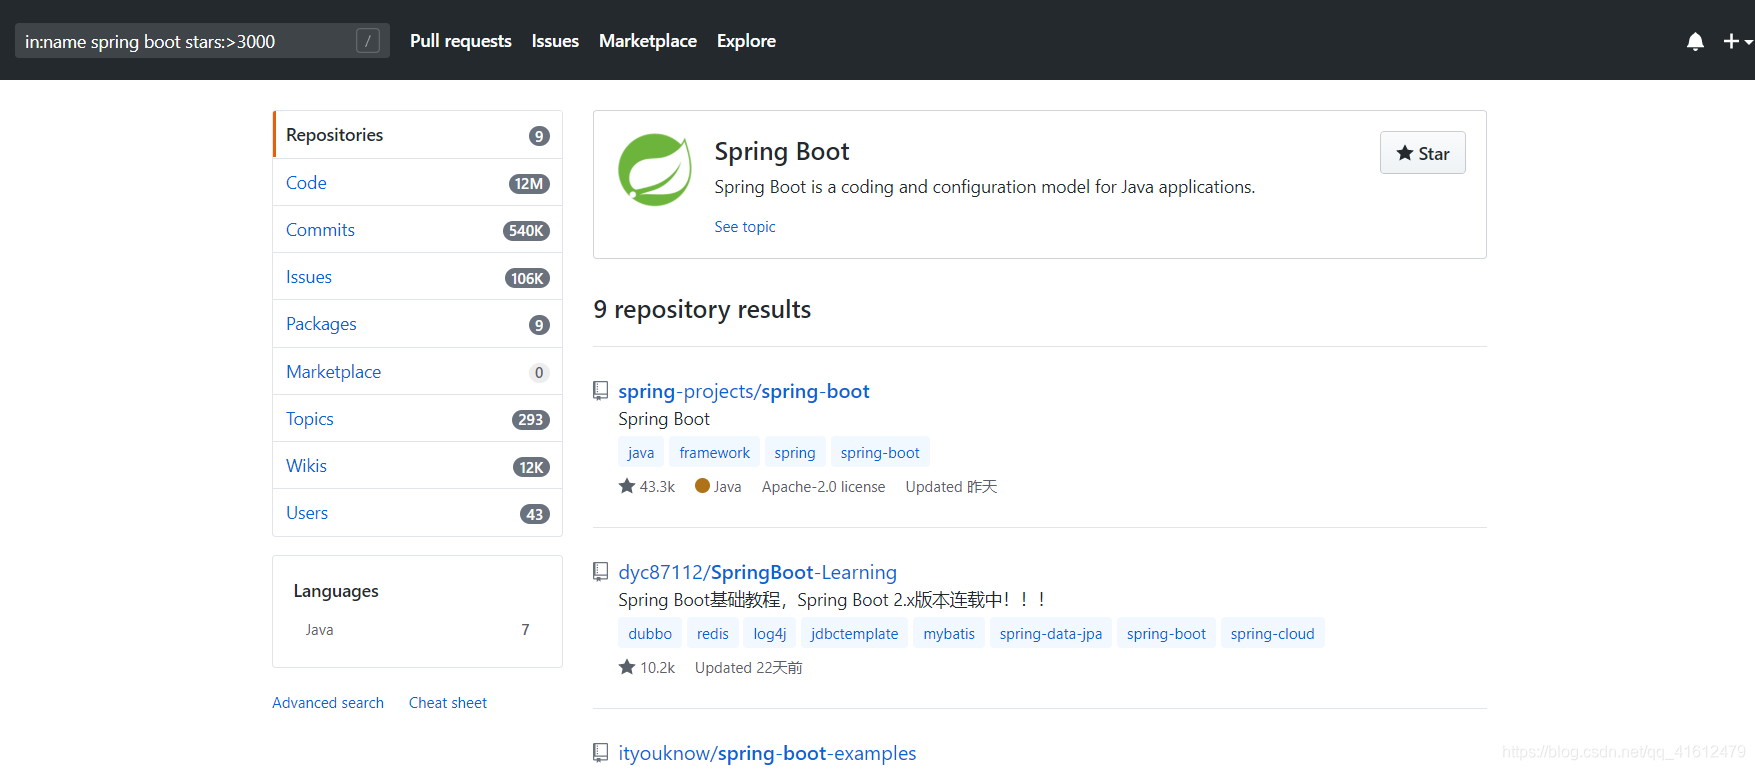Image resolution: width=1755 pixels, height=770 pixels.
Task: Go to Marketplace in the header
Action: (x=648, y=41)
